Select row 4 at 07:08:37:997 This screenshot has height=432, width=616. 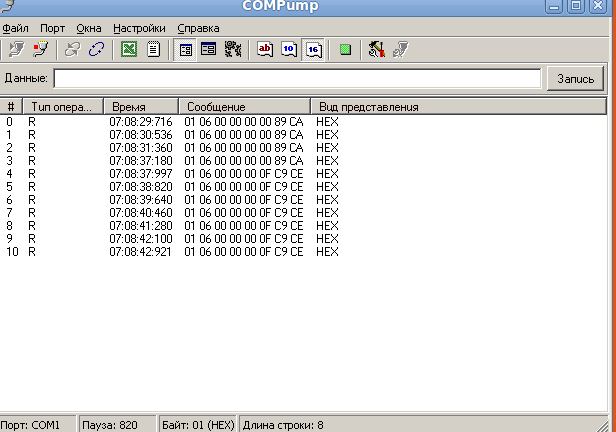[303, 174]
